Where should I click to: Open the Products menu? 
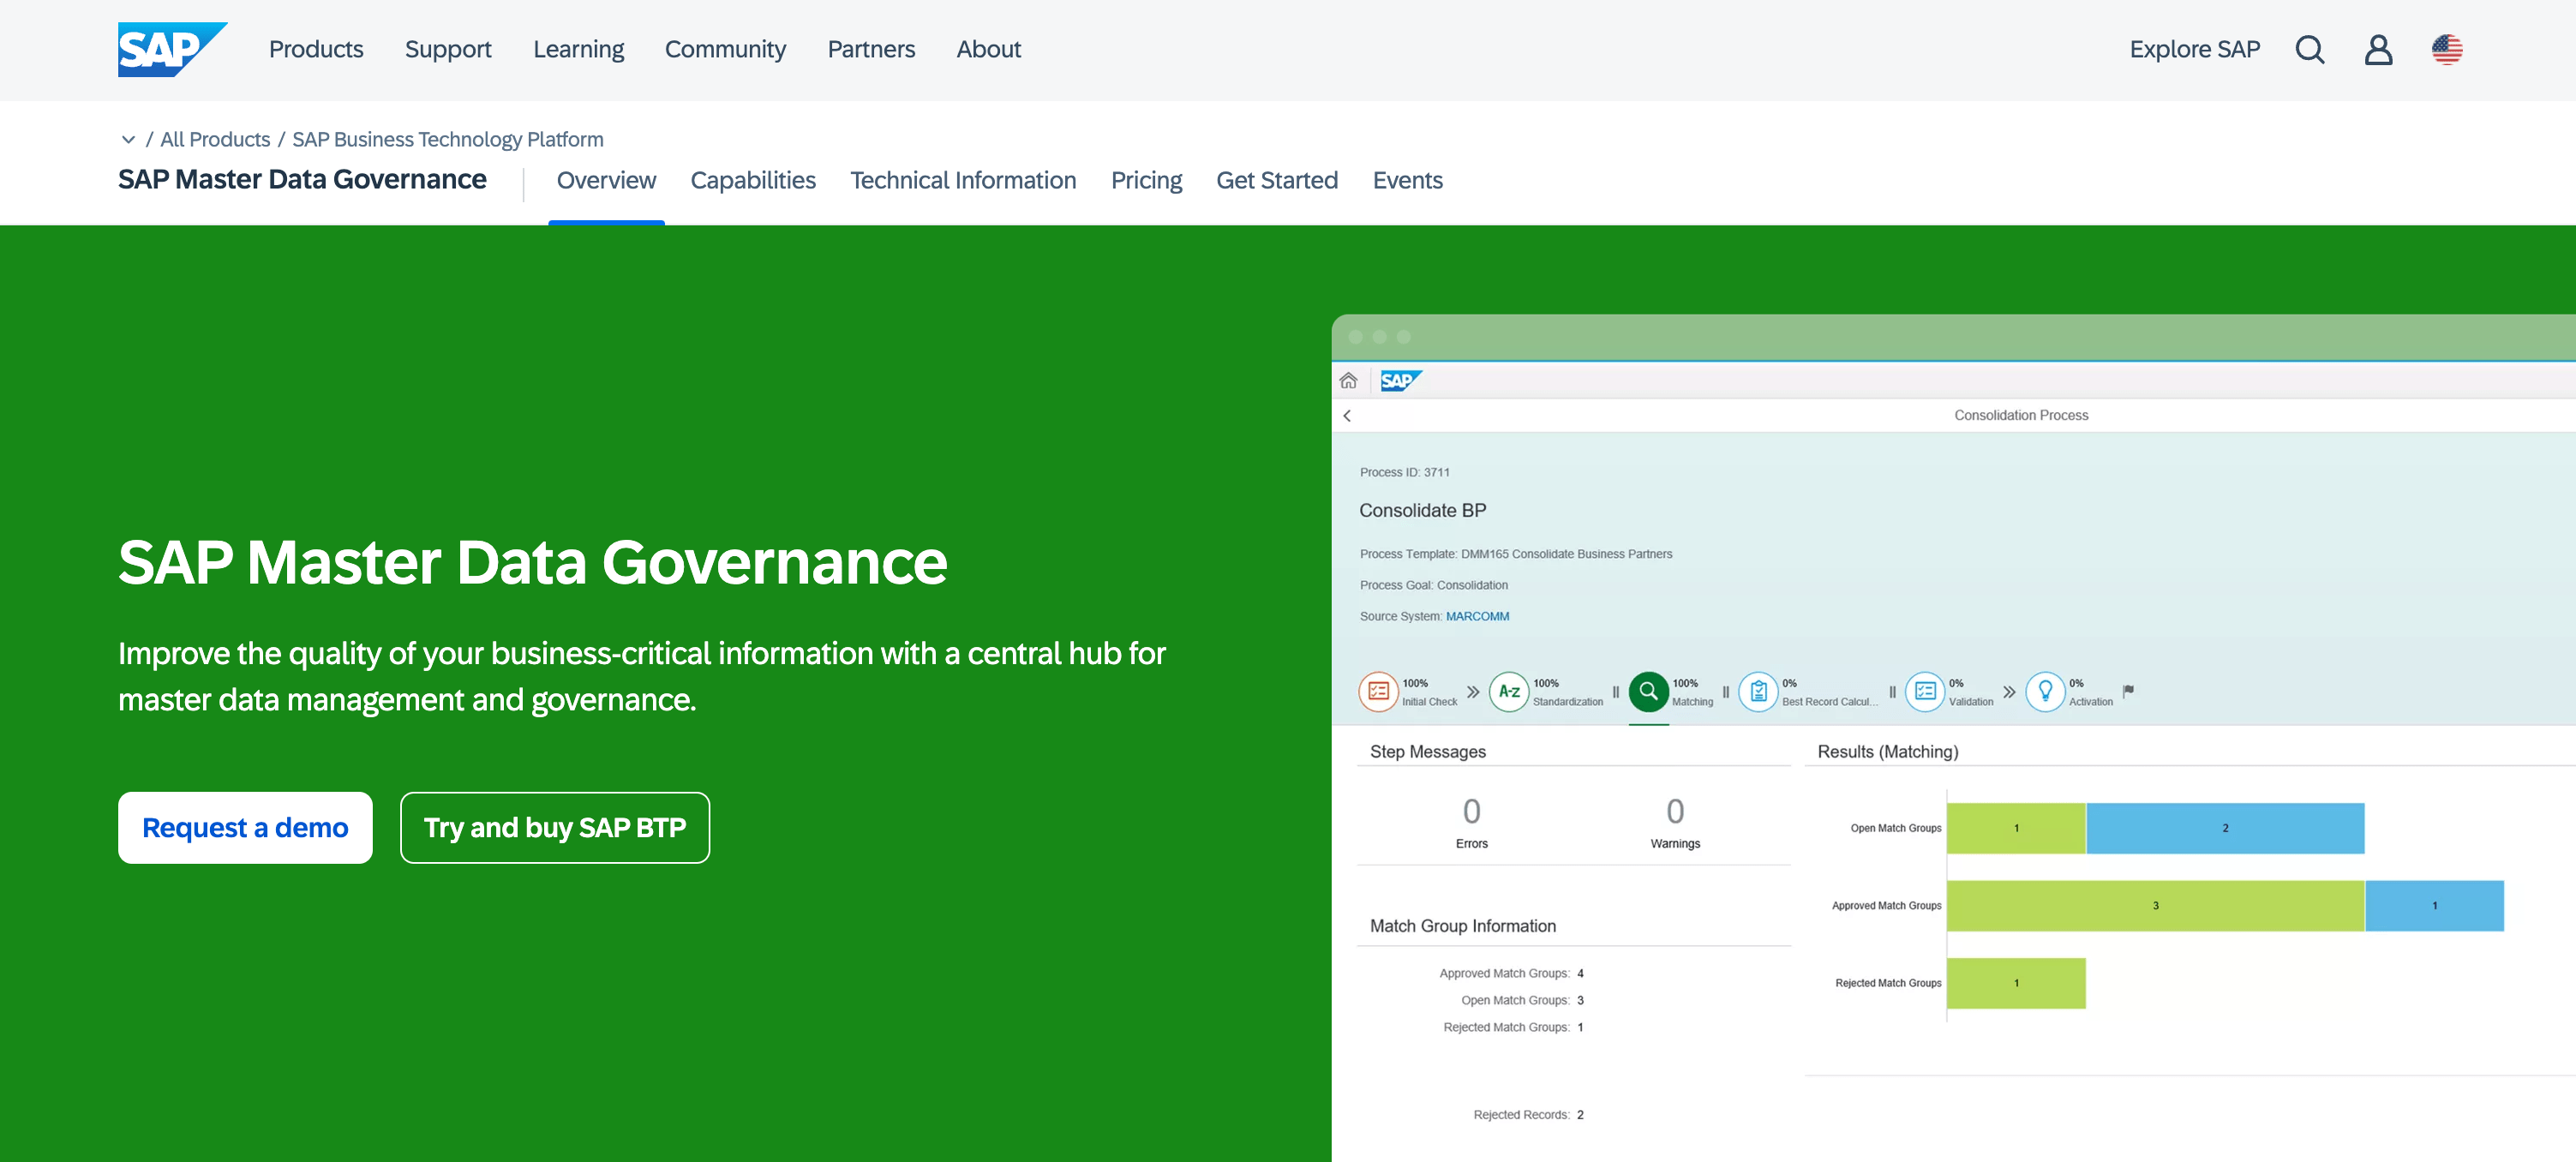tap(316, 49)
